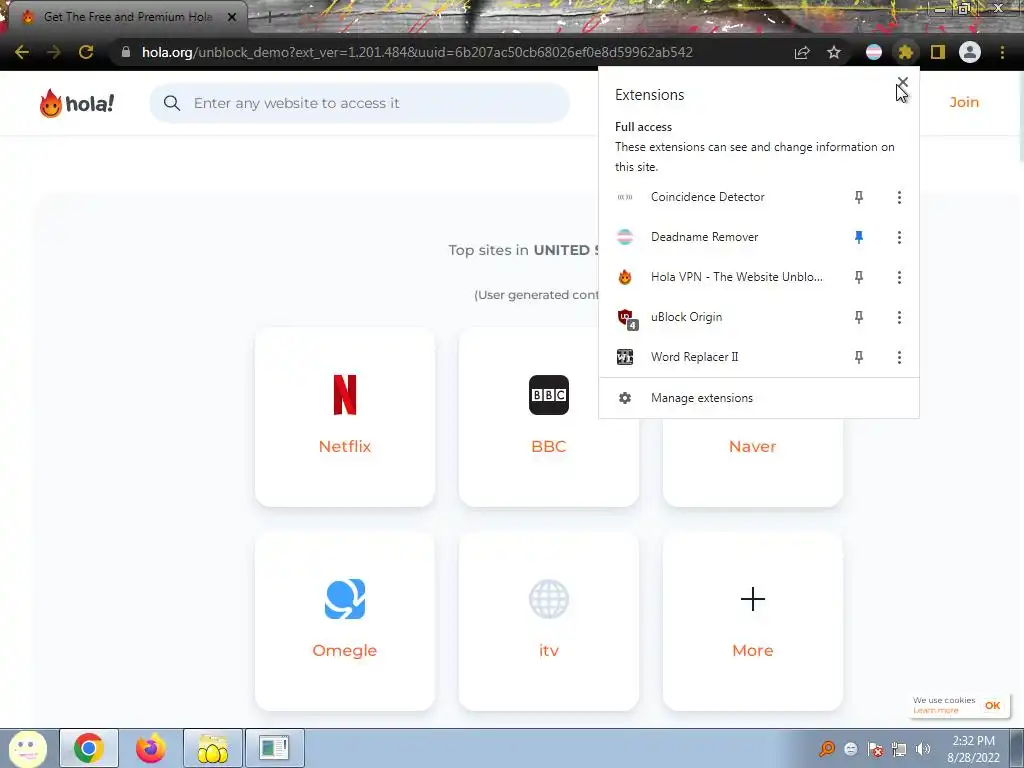Click the browser back arrow
Viewport: 1024px width, 768px height.
pyautogui.click(x=22, y=52)
